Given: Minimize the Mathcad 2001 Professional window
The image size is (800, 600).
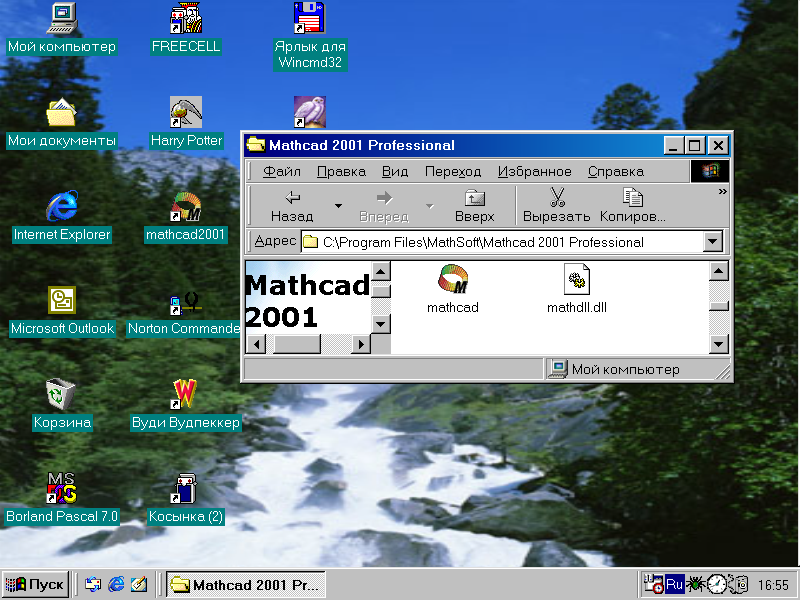Looking at the screenshot, I should click(674, 145).
